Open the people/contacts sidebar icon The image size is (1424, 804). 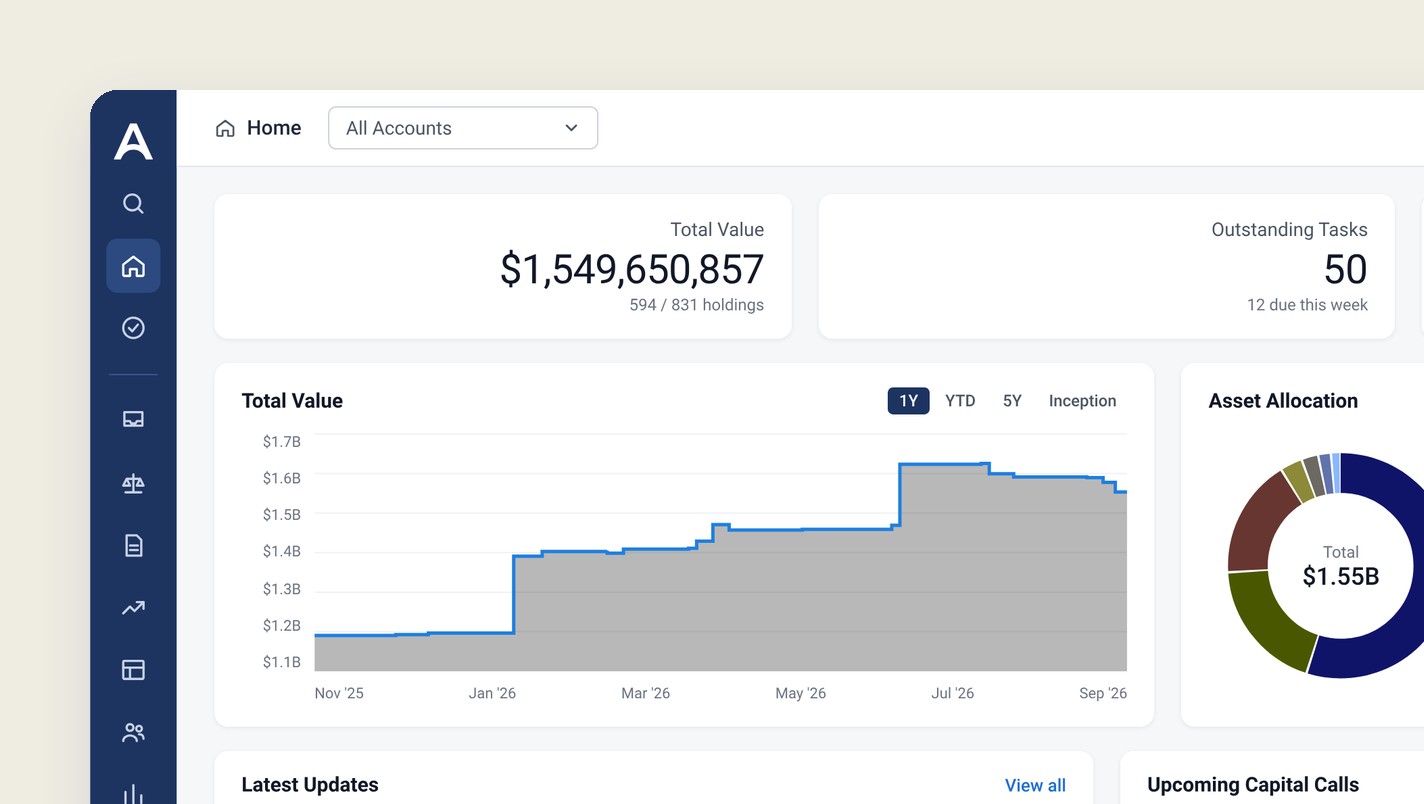coord(133,733)
